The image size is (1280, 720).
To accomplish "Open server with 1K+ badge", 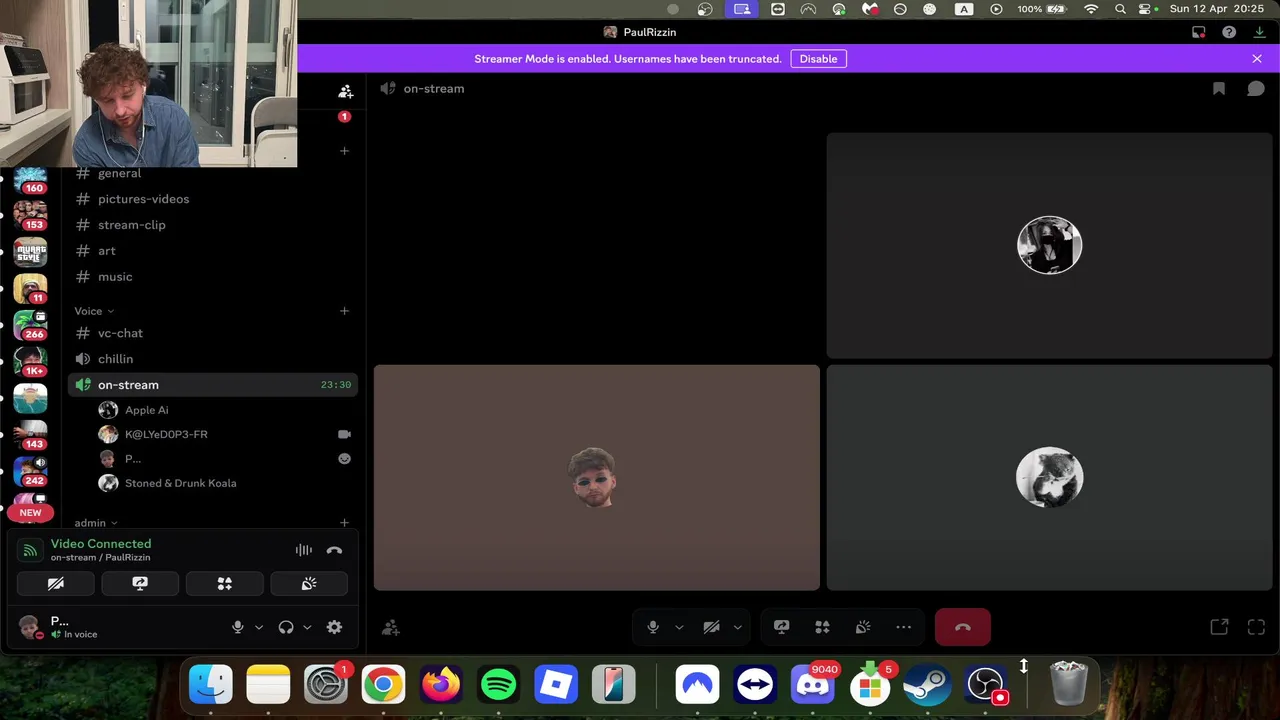I will [30, 360].
